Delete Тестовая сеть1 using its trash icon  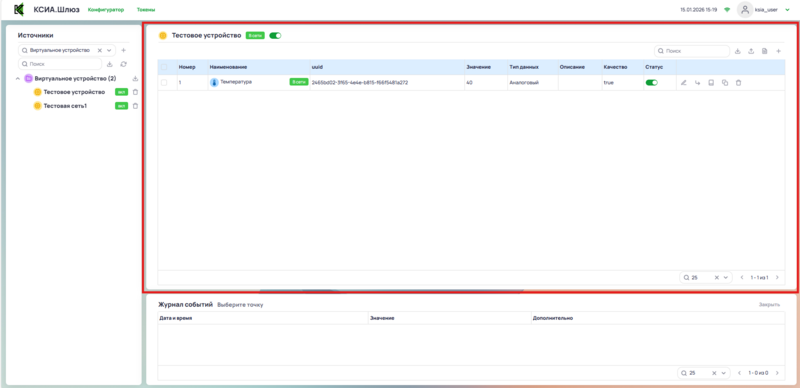135,106
